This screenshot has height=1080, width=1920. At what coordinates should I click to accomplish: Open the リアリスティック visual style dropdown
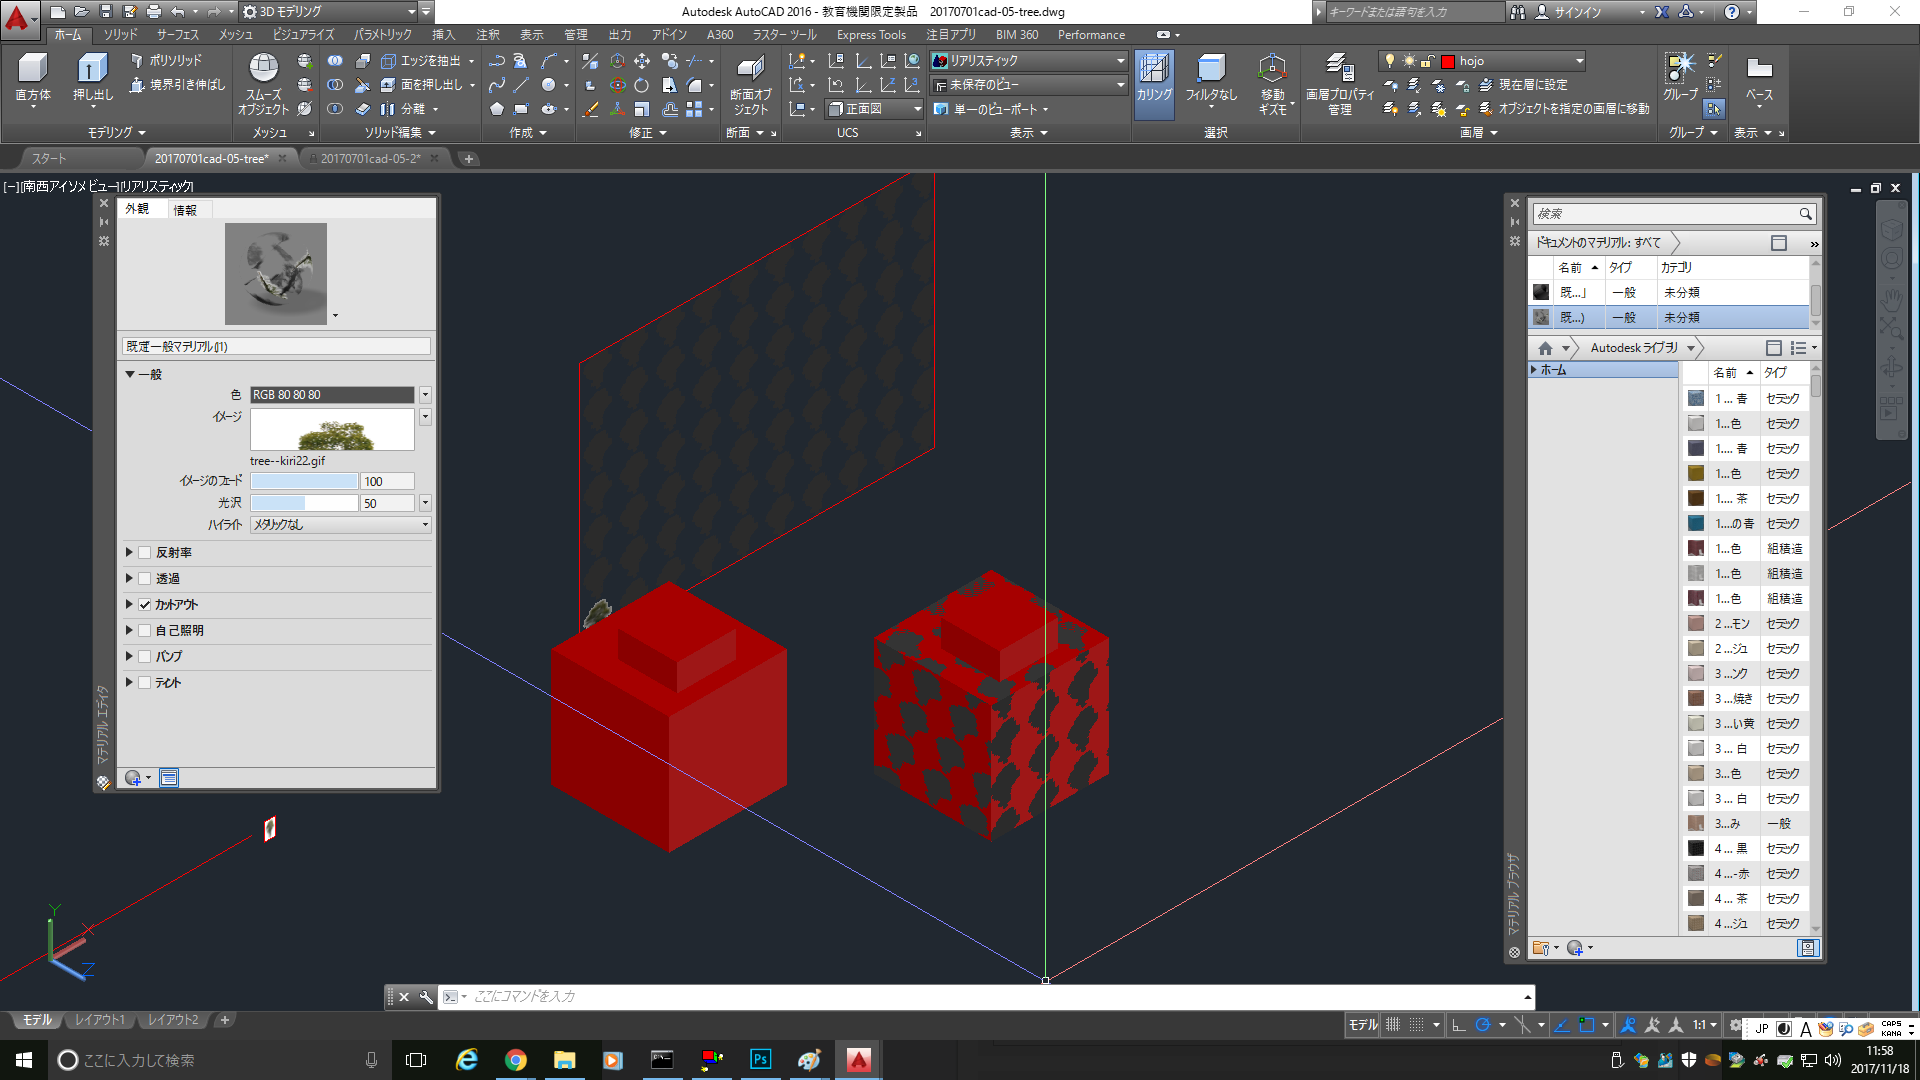click(1120, 61)
